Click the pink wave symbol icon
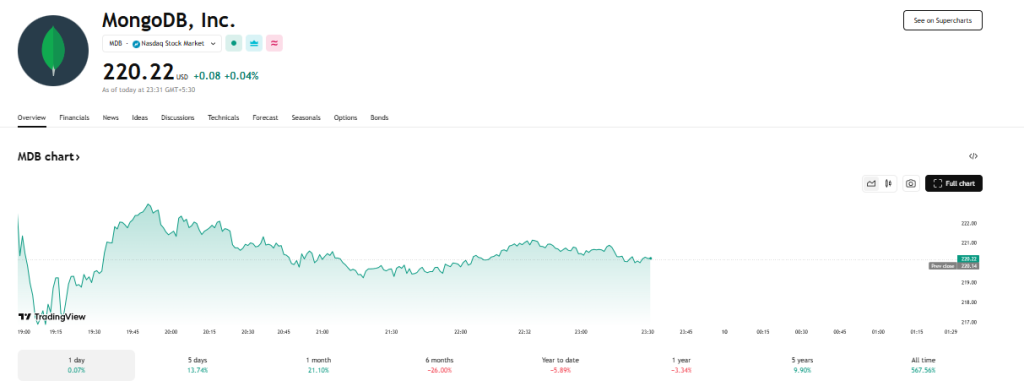Screen dimensions: 1024x392 click(x=274, y=44)
